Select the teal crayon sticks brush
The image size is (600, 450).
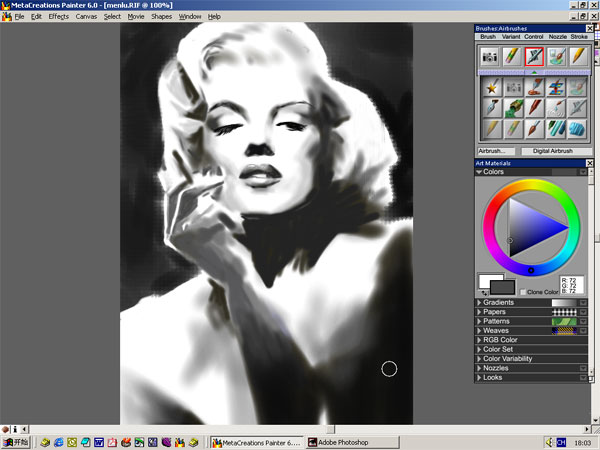coord(556,129)
